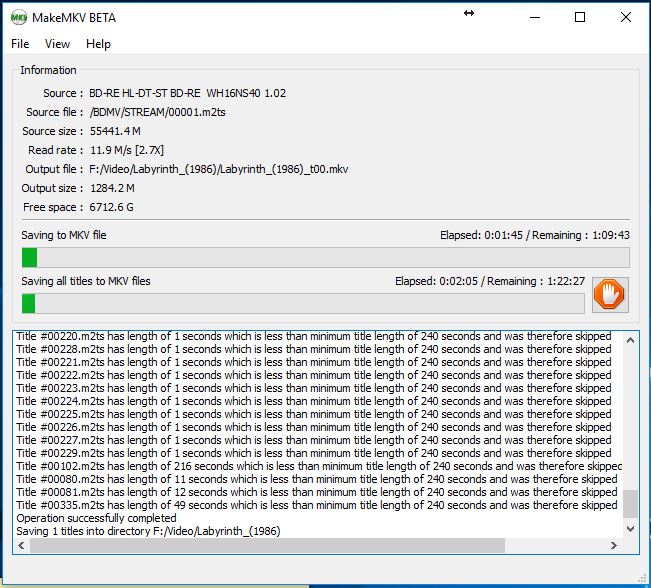Click the Saving all titles progress bar
651x588 pixels.
tap(303, 304)
